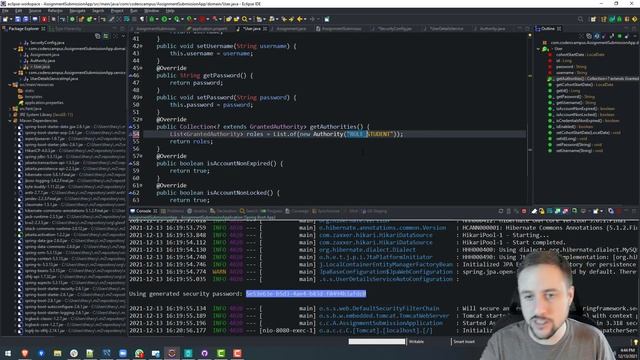Switch to the Debug perspective icon
This screenshot has height=360, width=640.
pyautogui.click(x=619, y=19)
